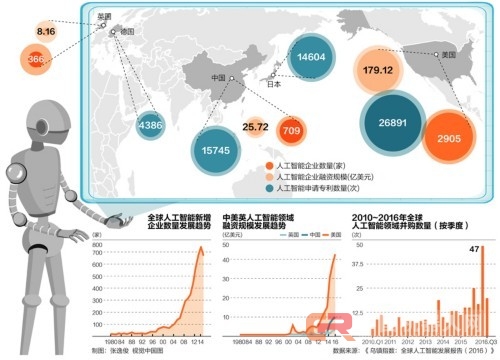
Task: Click the 全球人工智能新增企业数量发展趋势 chart title
Action: pos(179,222)
